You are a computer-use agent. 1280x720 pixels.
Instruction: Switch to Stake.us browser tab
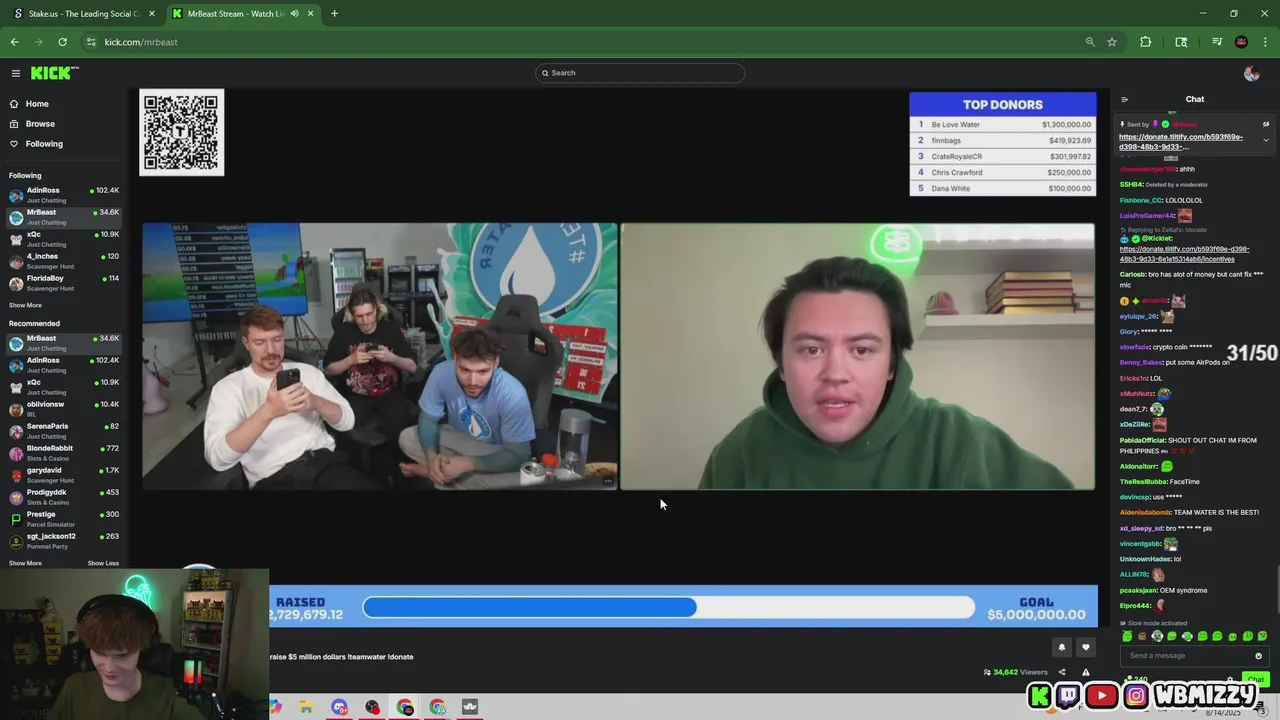(x=84, y=13)
